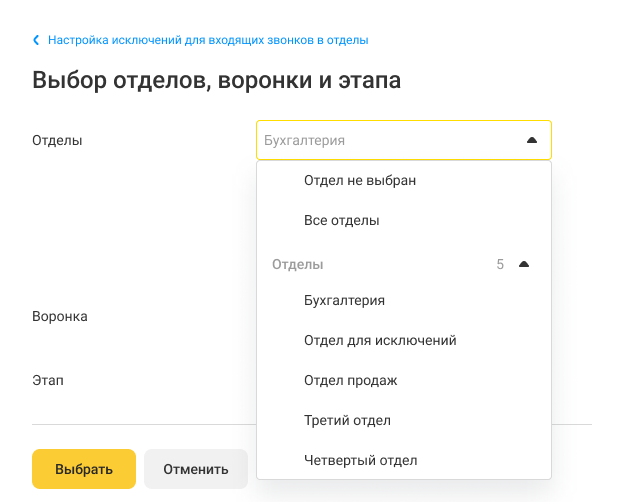Click the Отделы group header label

(x=298, y=264)
